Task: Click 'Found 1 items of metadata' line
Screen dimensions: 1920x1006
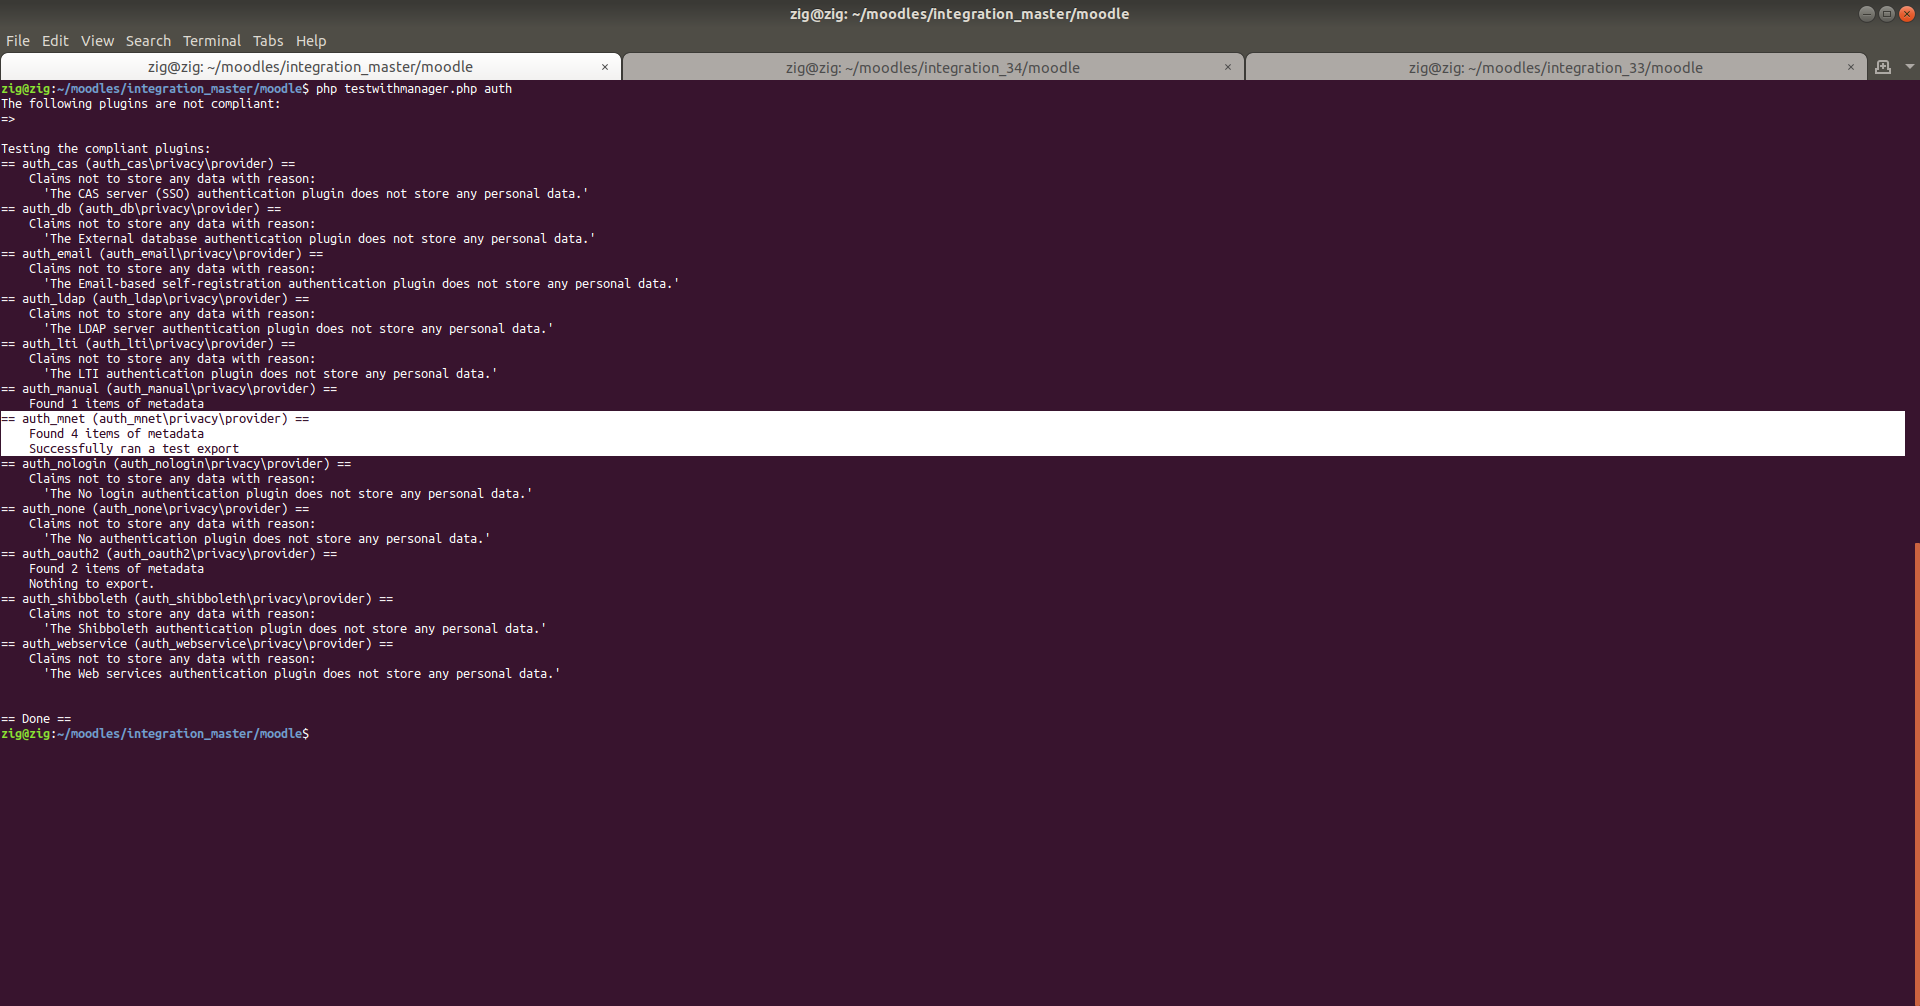Action: [x=116, y=404]
